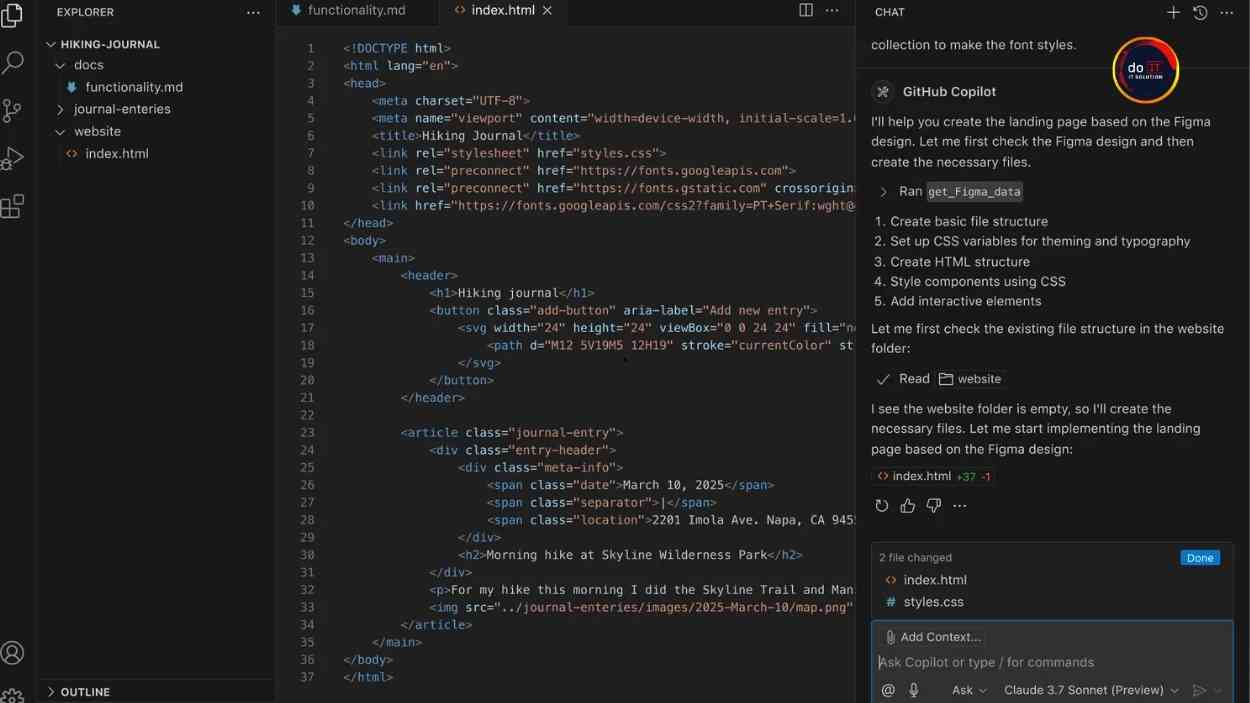The image size is (1250, 703).
Task: Open the Ask mode dropdown
Action: 965,689
